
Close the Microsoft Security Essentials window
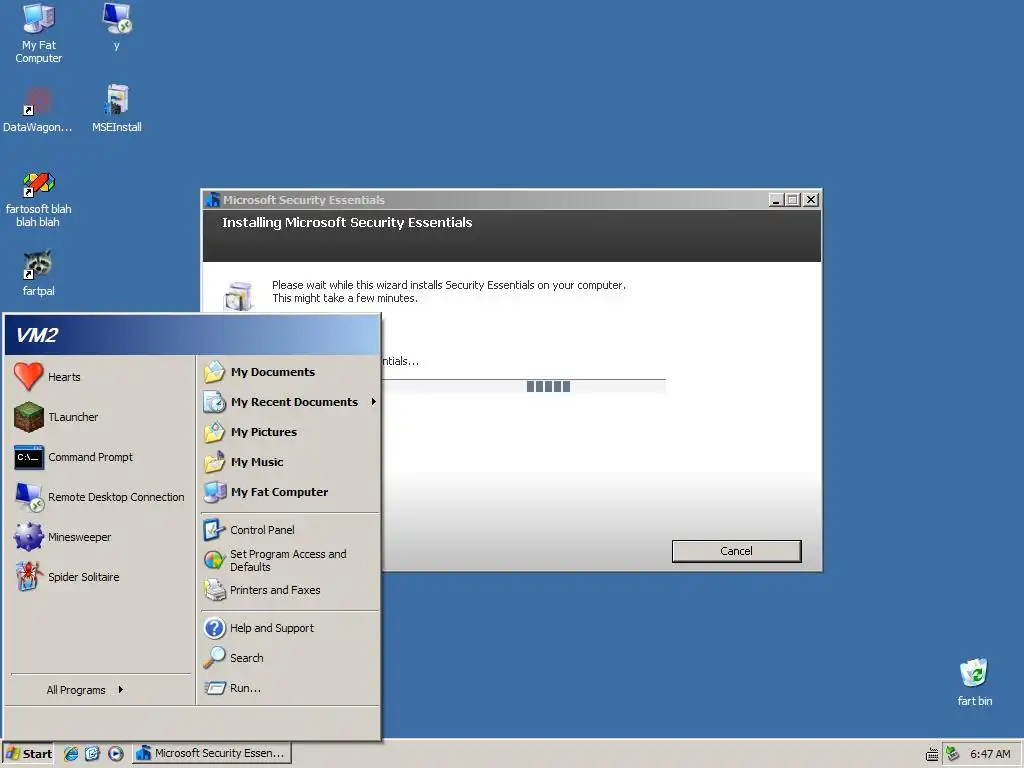click(810, 200)
